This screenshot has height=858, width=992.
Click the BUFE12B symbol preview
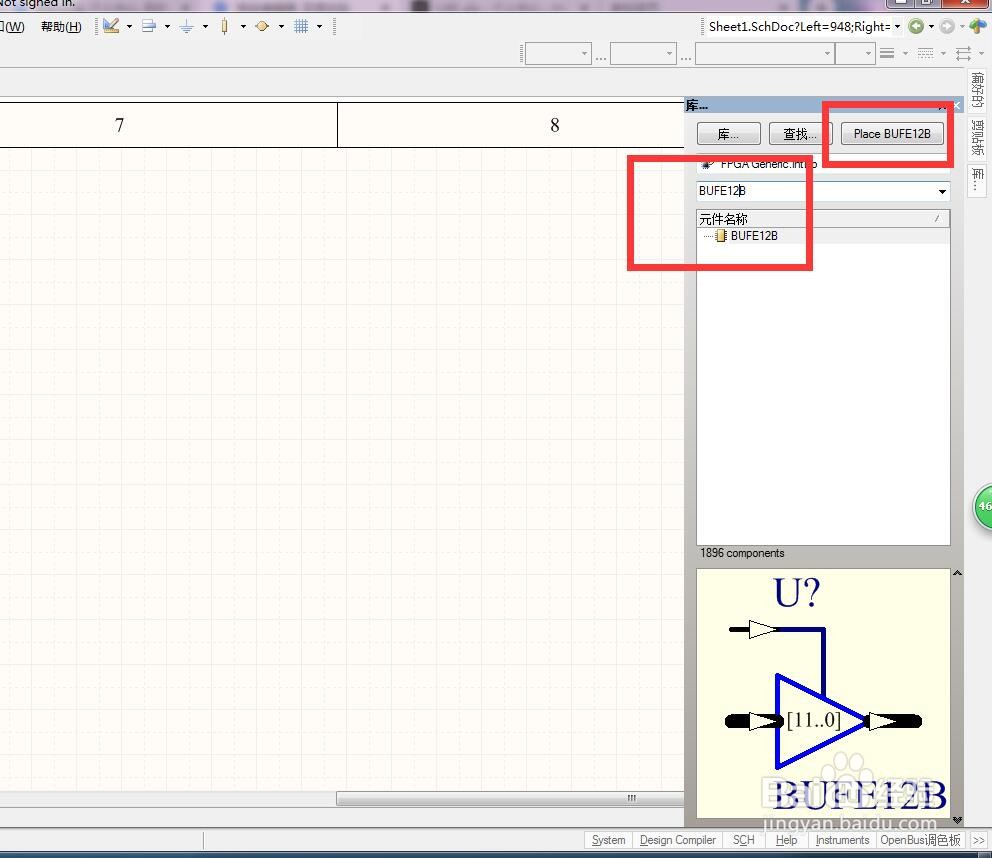click(824, 693)
